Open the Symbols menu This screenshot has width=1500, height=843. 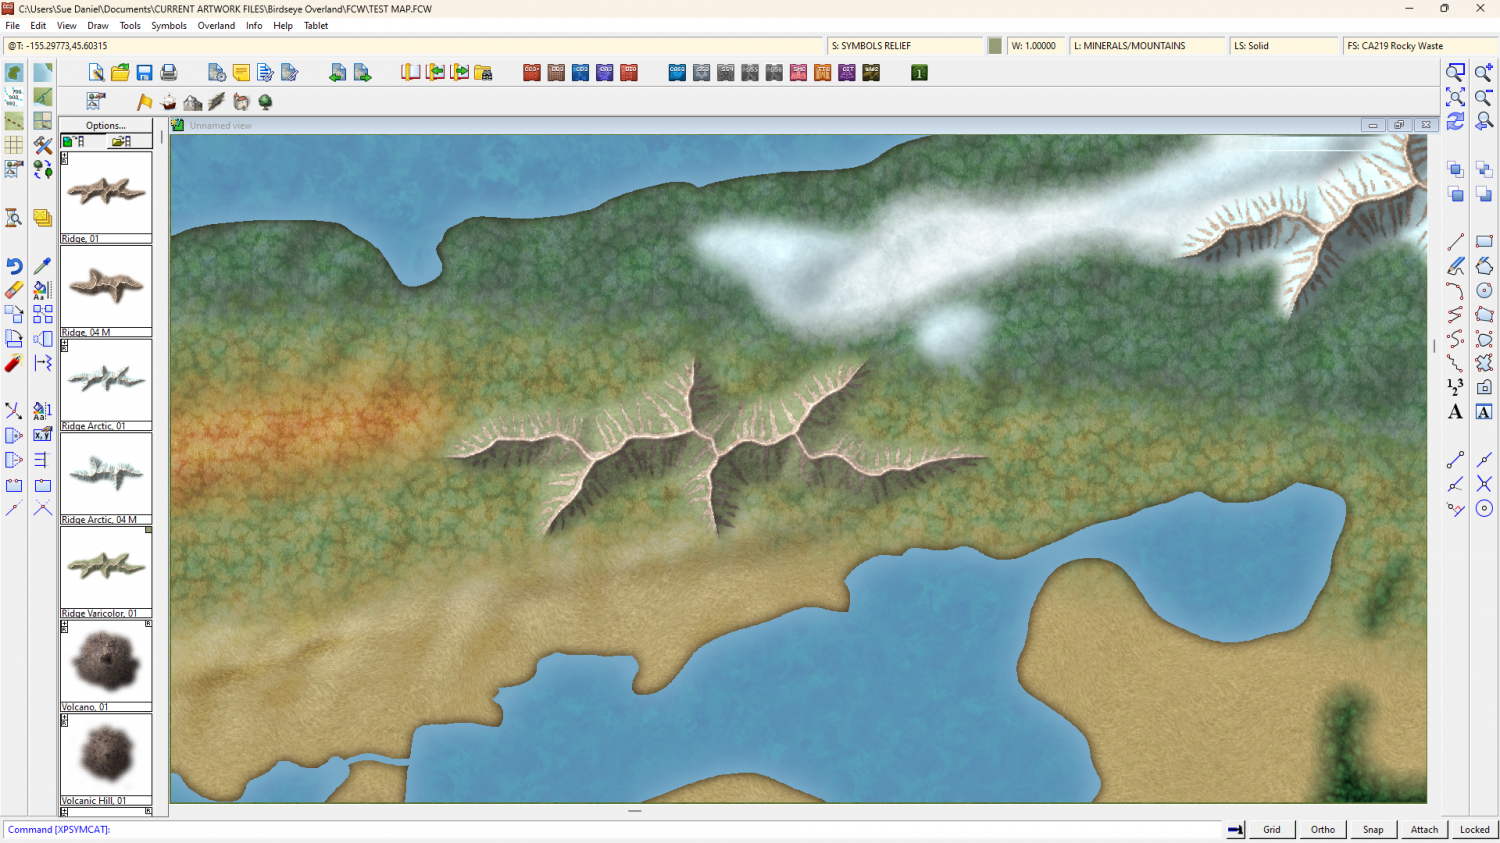pyautogui.click(x=169, y=26)
